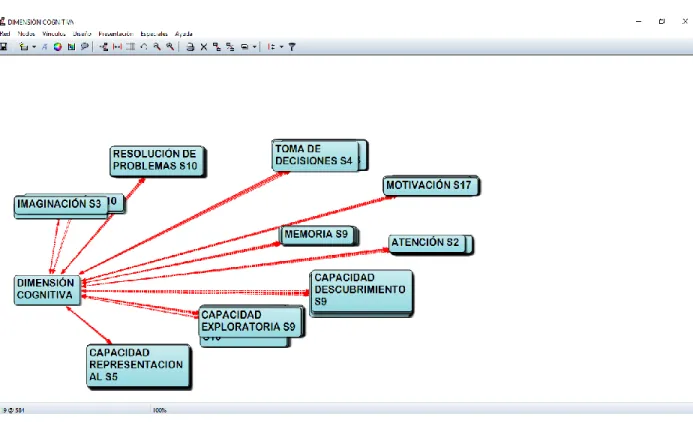
Task: Click the second magnifier zoom icon
Action: 170,46
